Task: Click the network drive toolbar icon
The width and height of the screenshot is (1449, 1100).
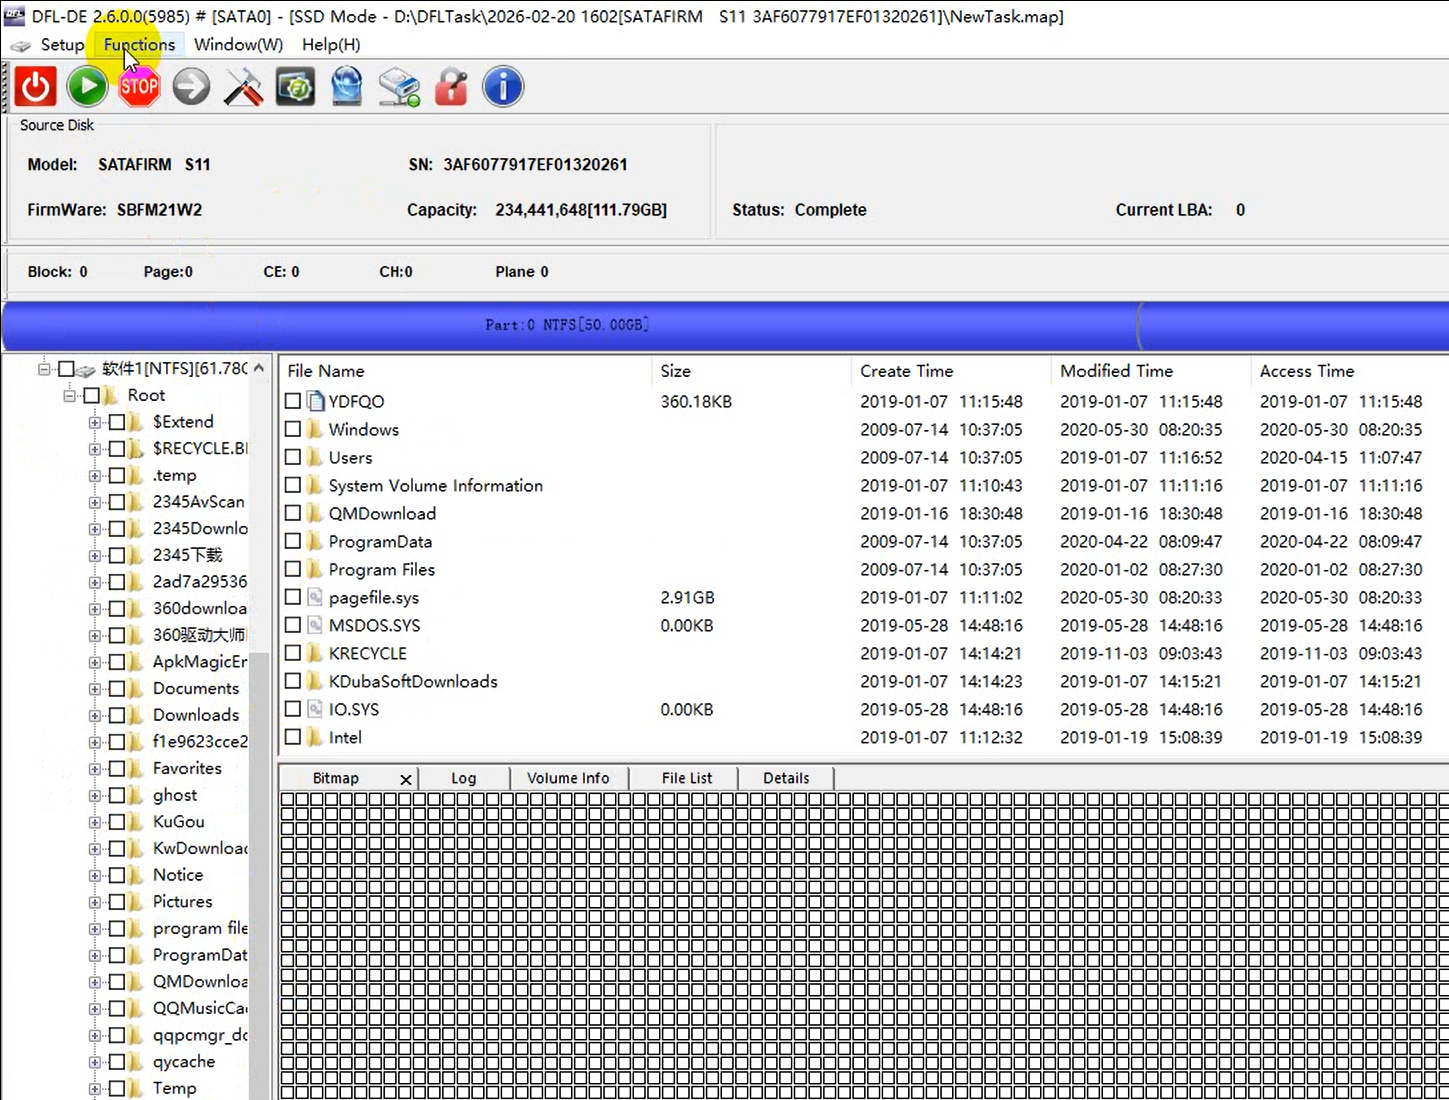Action: [399, 87]
